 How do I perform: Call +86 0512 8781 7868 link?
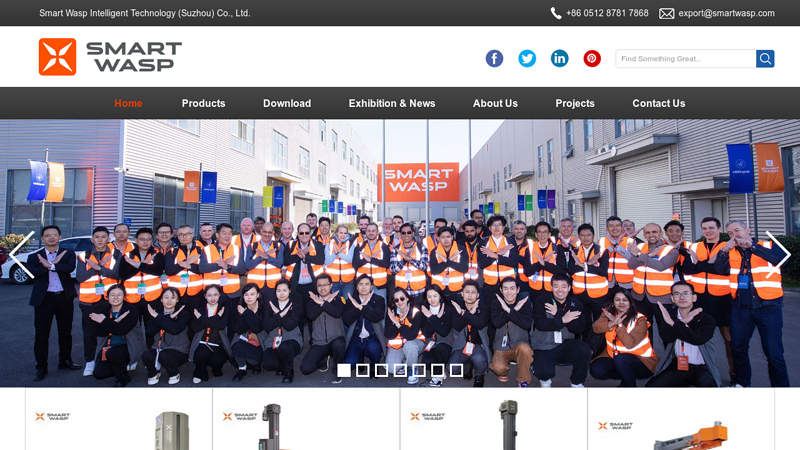pos(607,13)
